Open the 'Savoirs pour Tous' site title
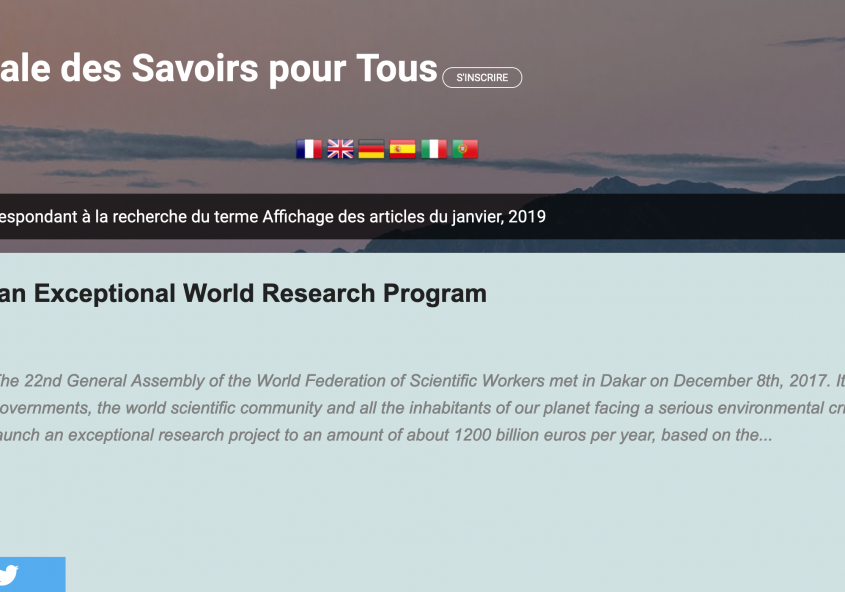 [x=218, y=69]
